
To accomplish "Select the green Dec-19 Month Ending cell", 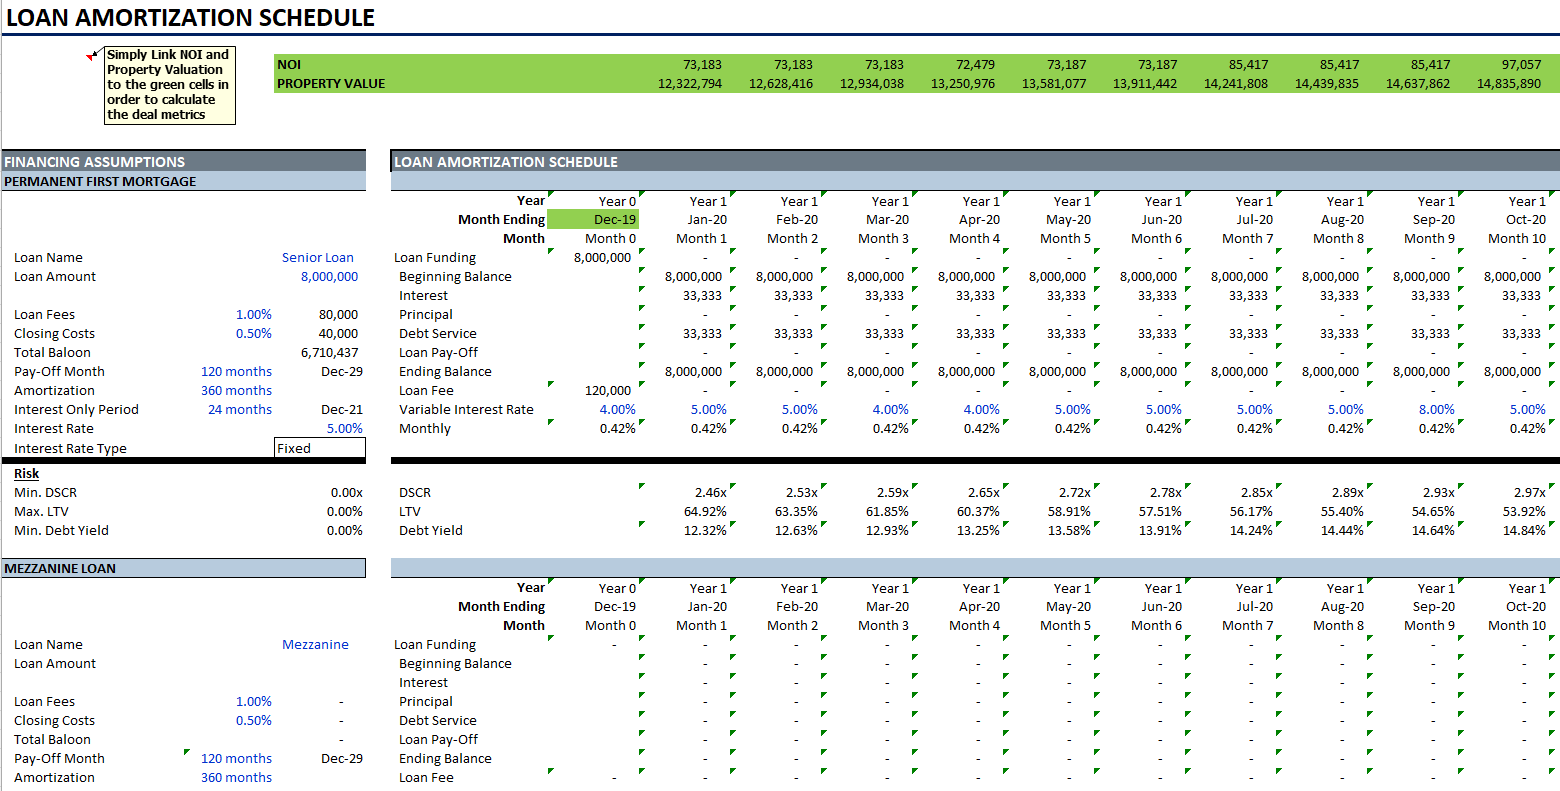I will 593,219.
